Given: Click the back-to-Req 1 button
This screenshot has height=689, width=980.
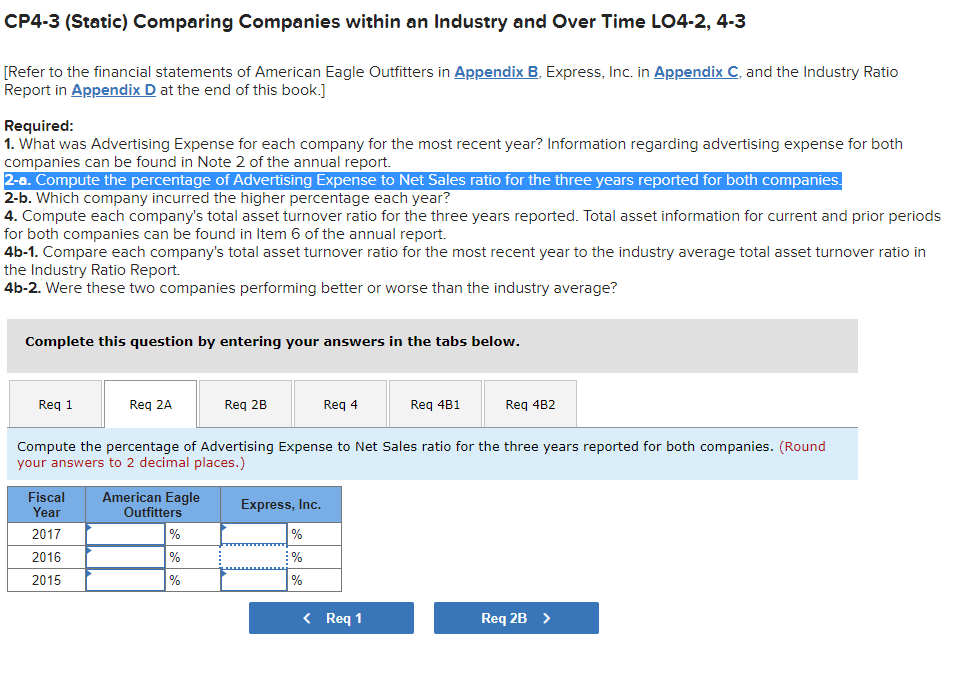Looking at the screenshot, I should [x=331, y=617].
